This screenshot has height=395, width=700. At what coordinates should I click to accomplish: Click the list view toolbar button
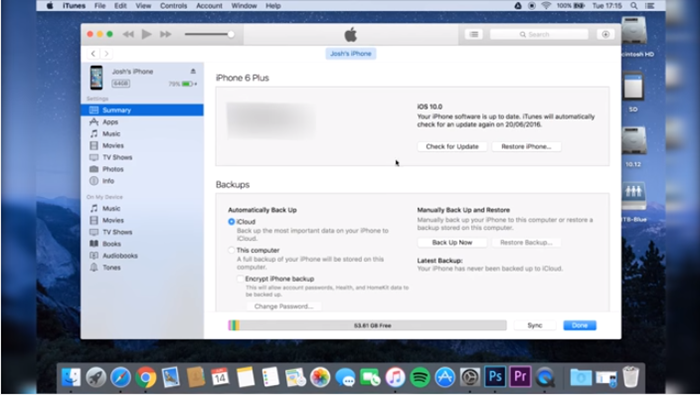click(x=474, y=34)
